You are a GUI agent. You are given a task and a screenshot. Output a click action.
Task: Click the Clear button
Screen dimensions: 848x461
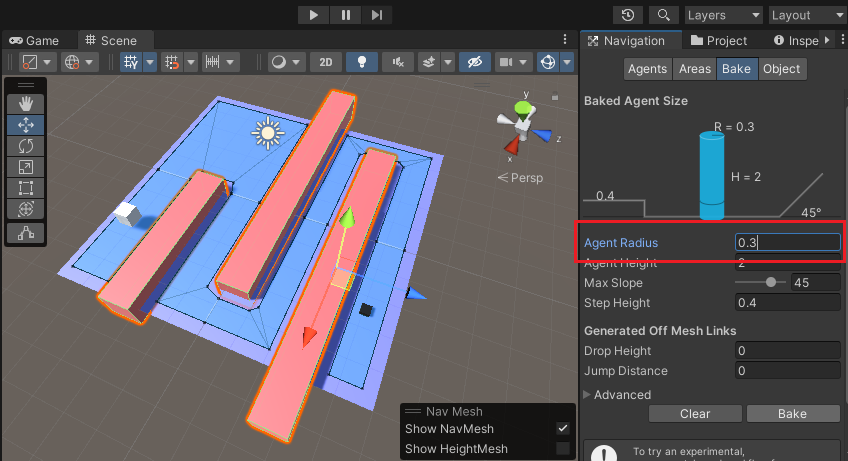click(695, 413)
